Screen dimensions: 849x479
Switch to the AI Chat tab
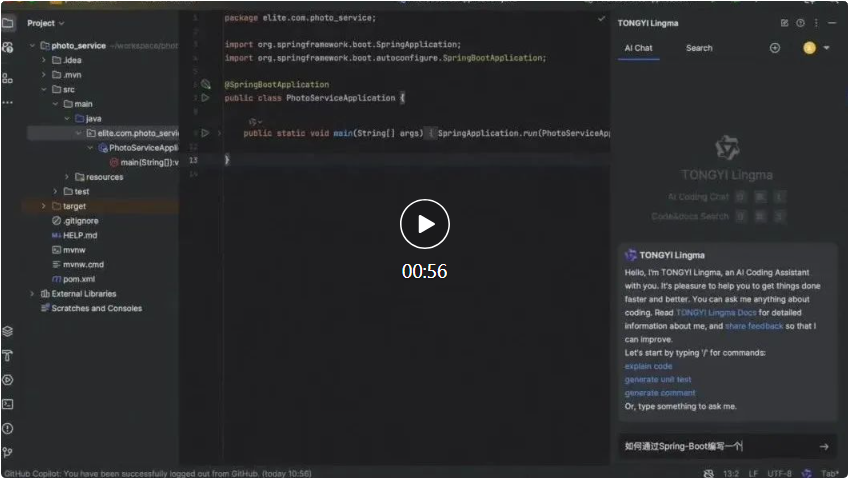[x=638, y=48]
